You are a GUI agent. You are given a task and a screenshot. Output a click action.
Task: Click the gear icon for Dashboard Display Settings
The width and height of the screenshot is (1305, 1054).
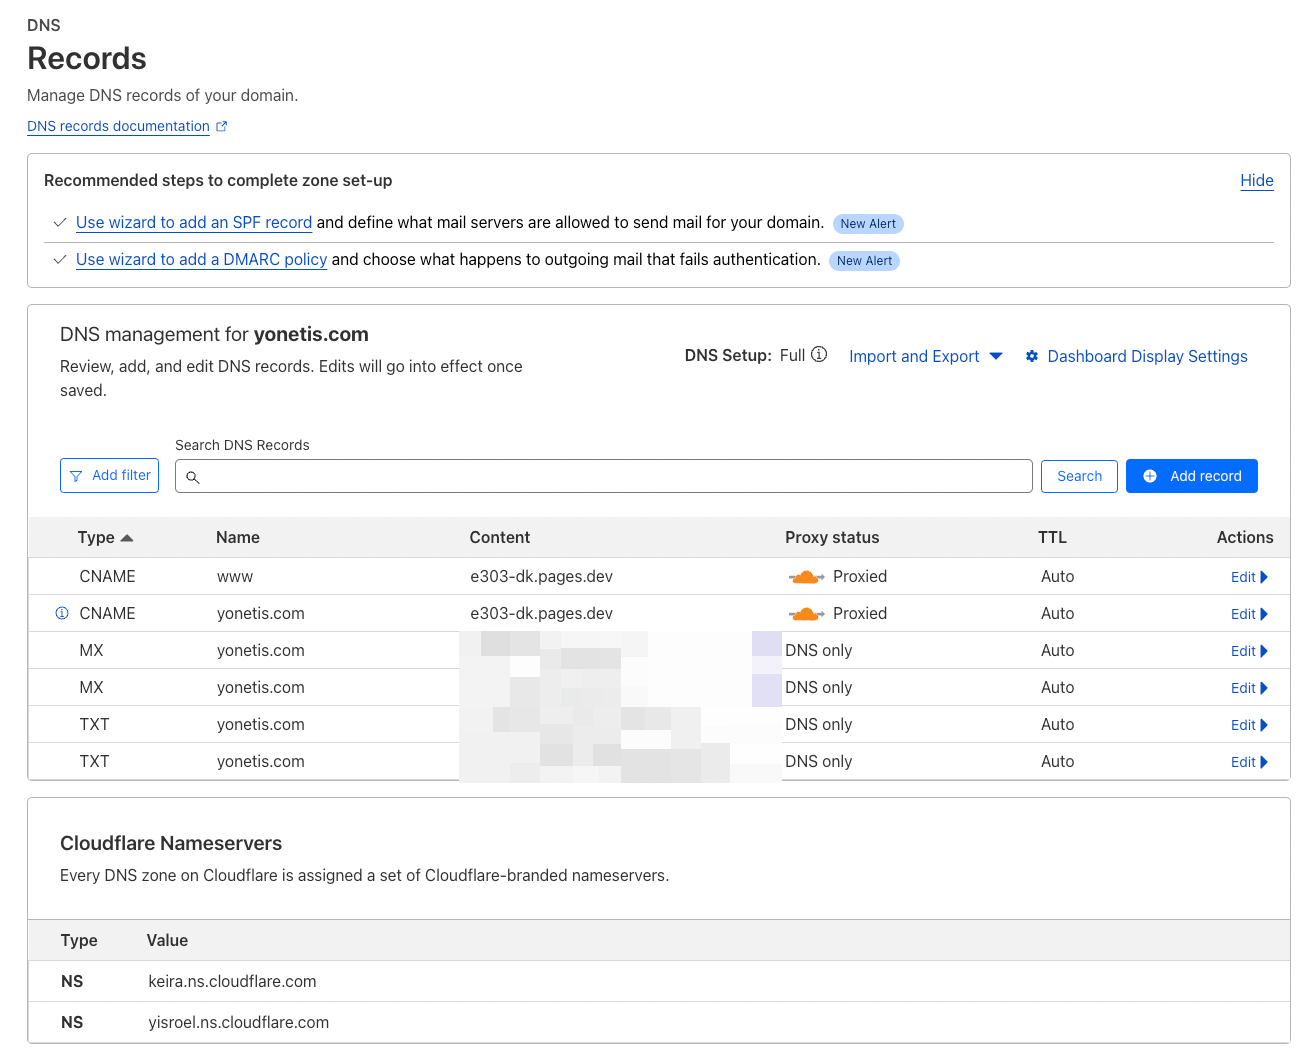point(1032,356)
